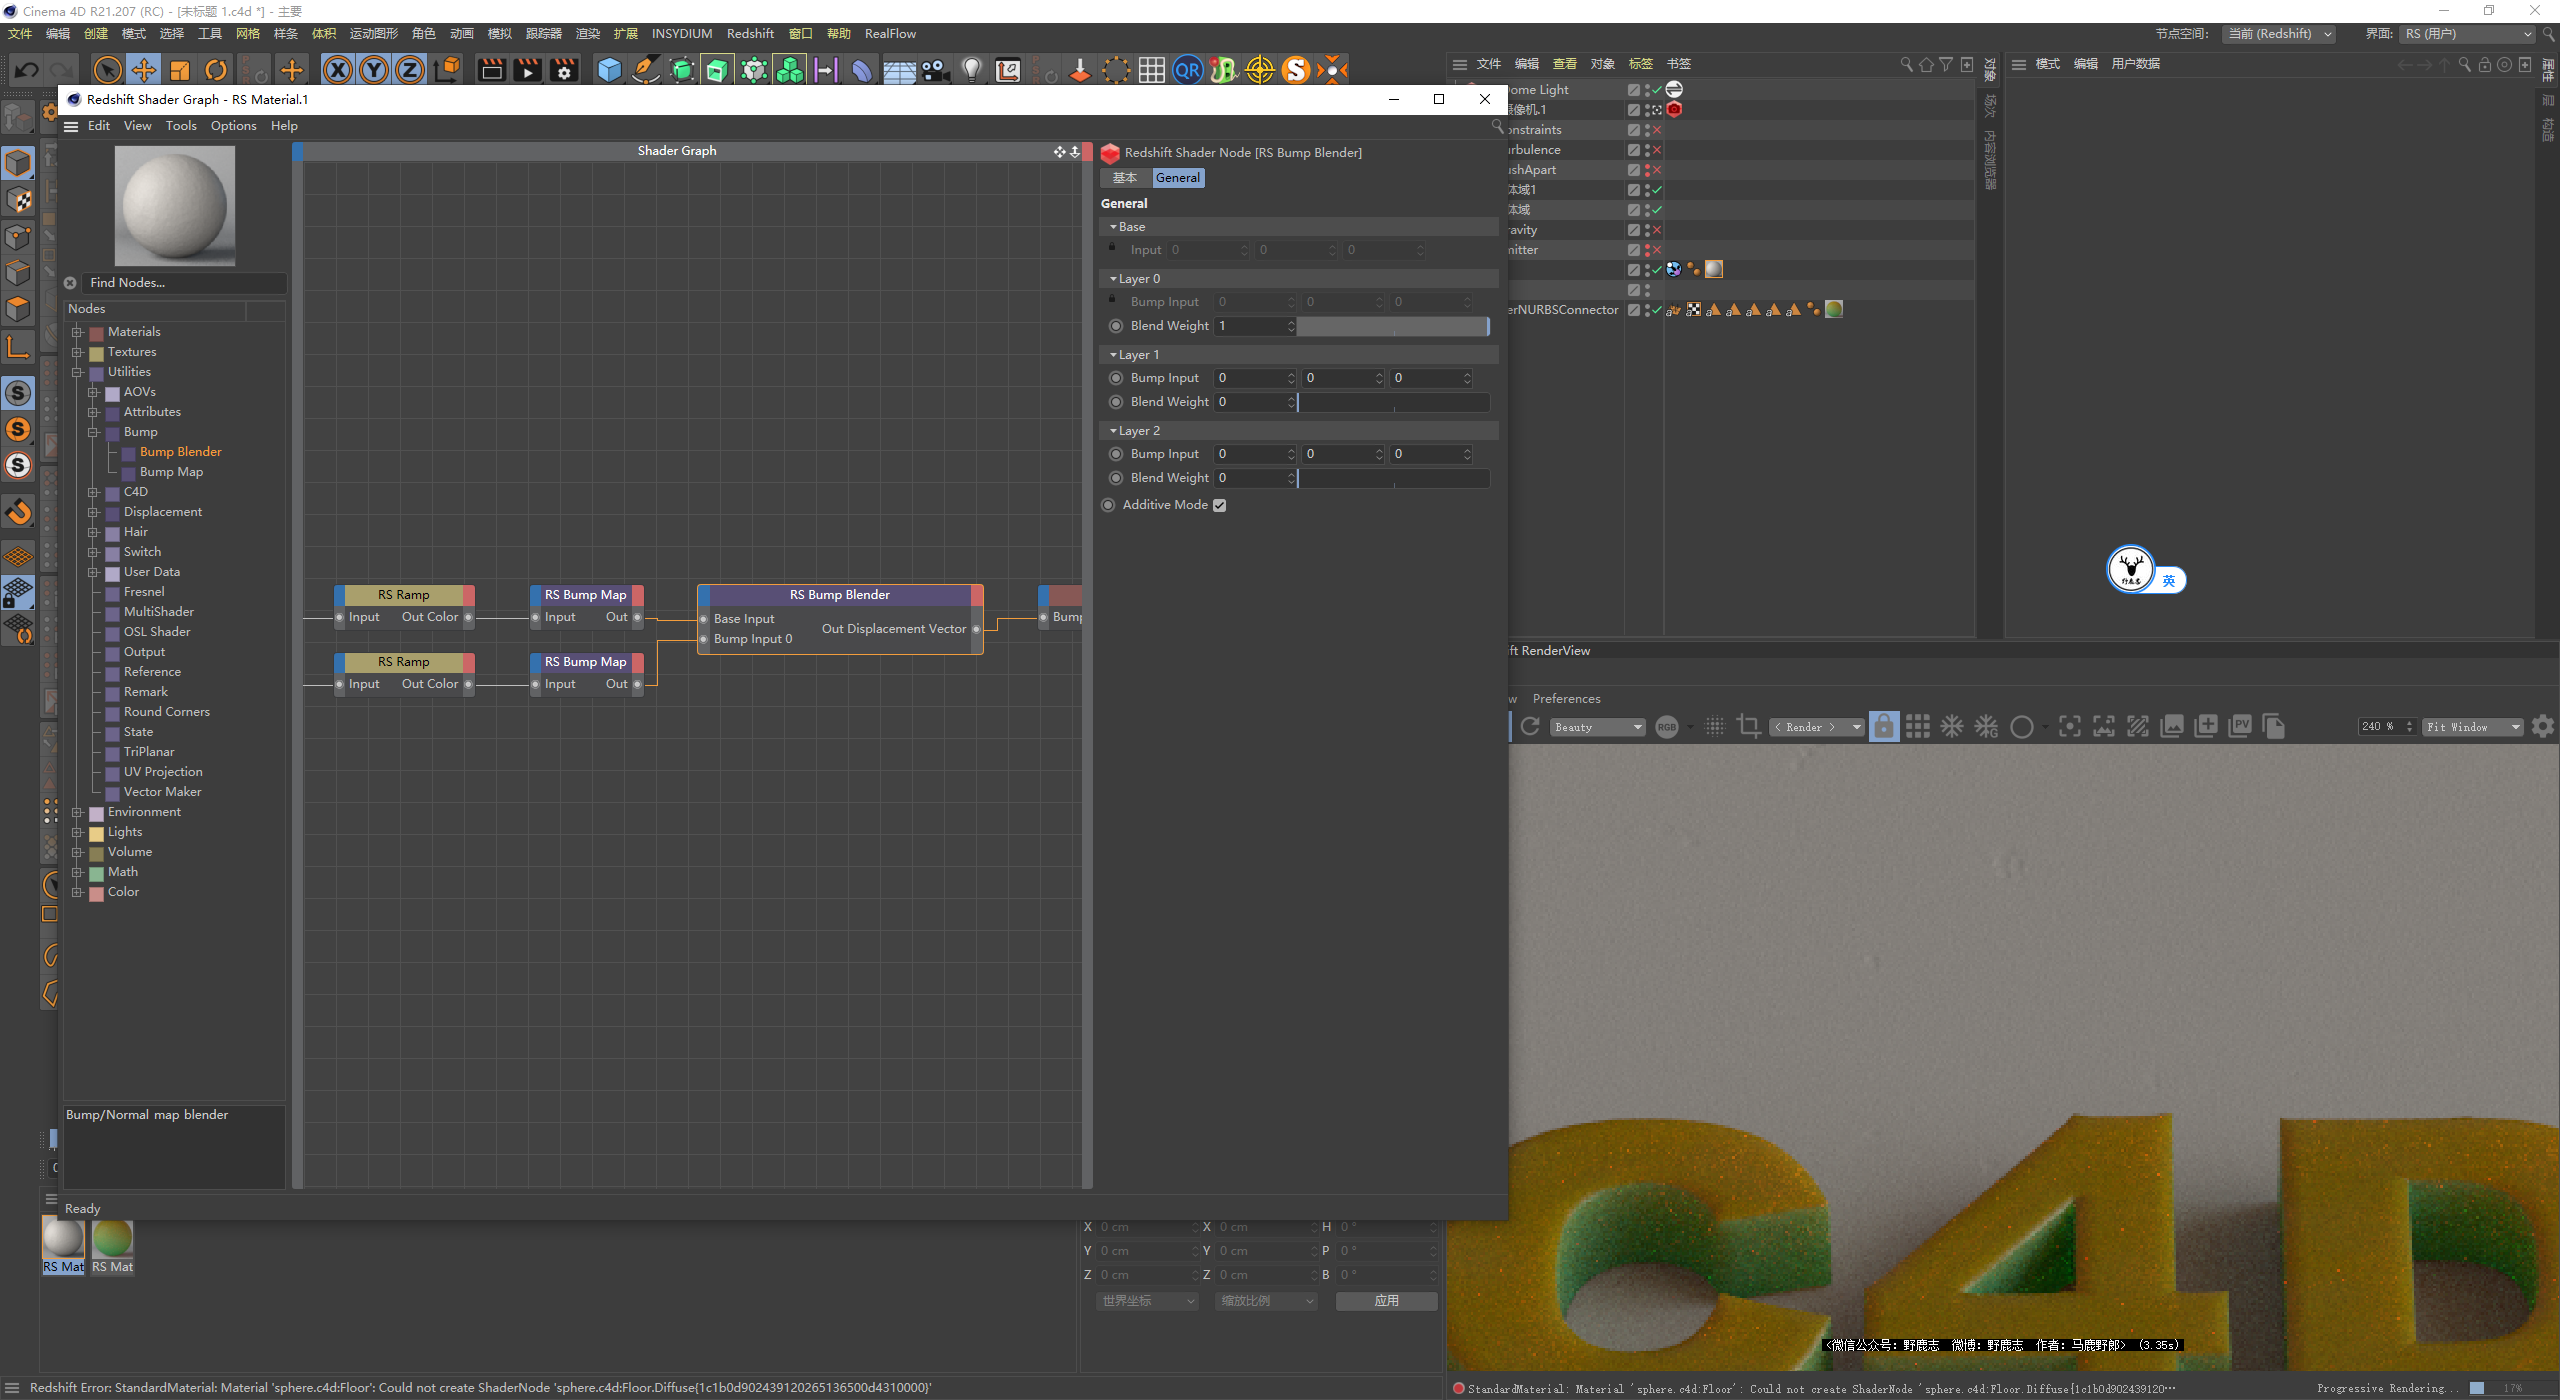This screenshot has width=2560, height=1400.
Task: Toggle Layer 1 Blend Weight animation dot
Action: pos(1116,402)
